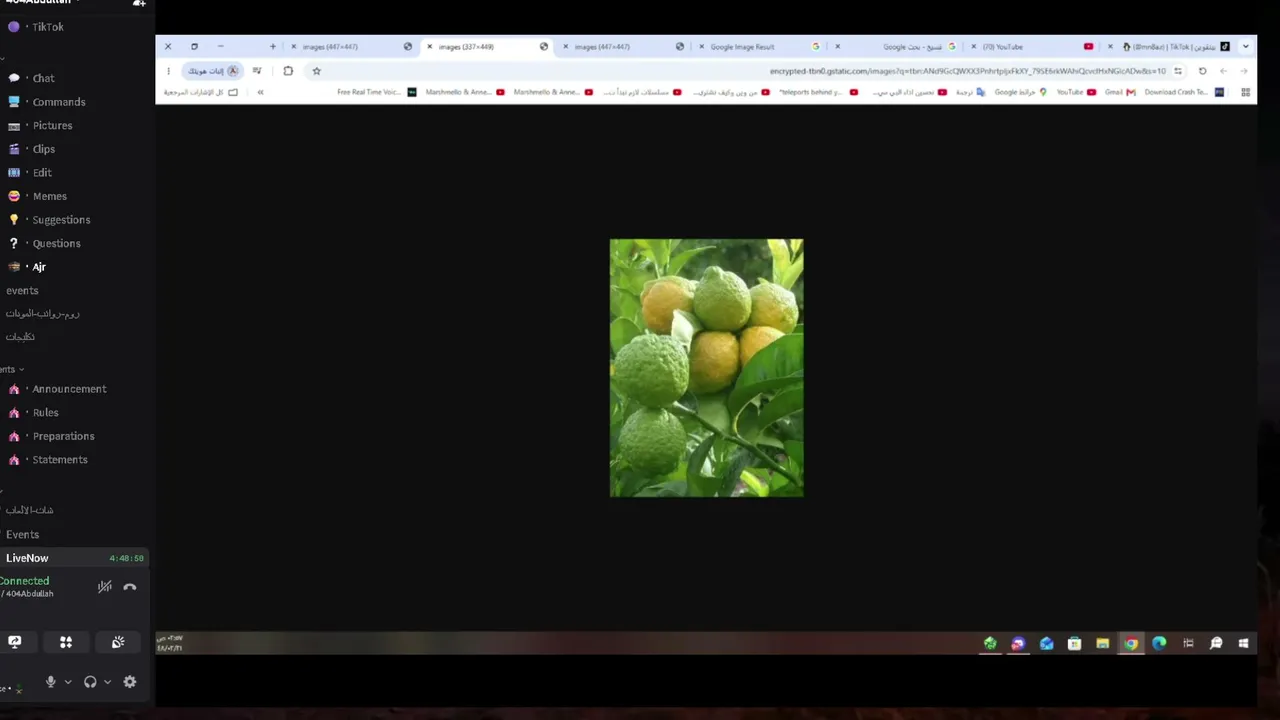Expand microphone input options chevron
This screenshot has width=1280, height=720.
tap(67, 682)
